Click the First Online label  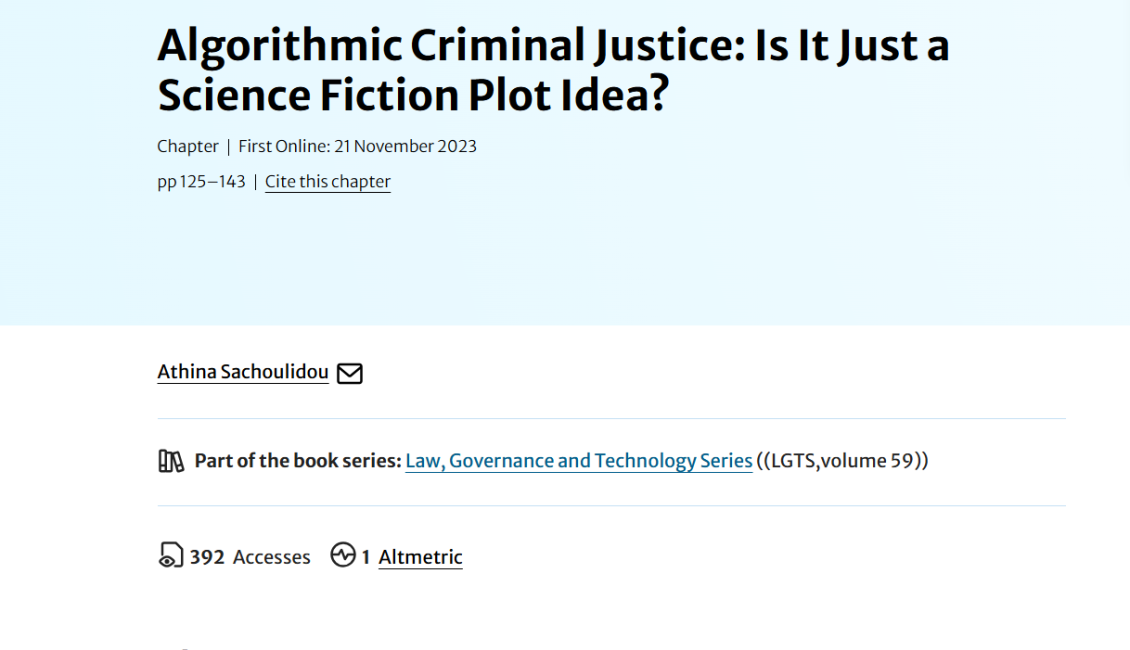(x=283, y=146)
